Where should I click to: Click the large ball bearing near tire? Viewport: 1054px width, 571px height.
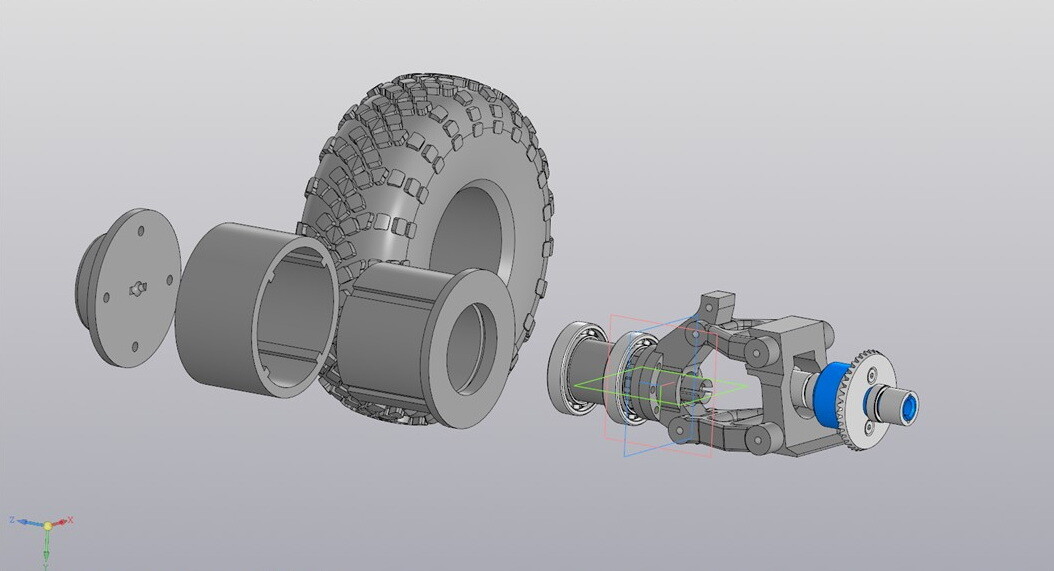[562, 367]
